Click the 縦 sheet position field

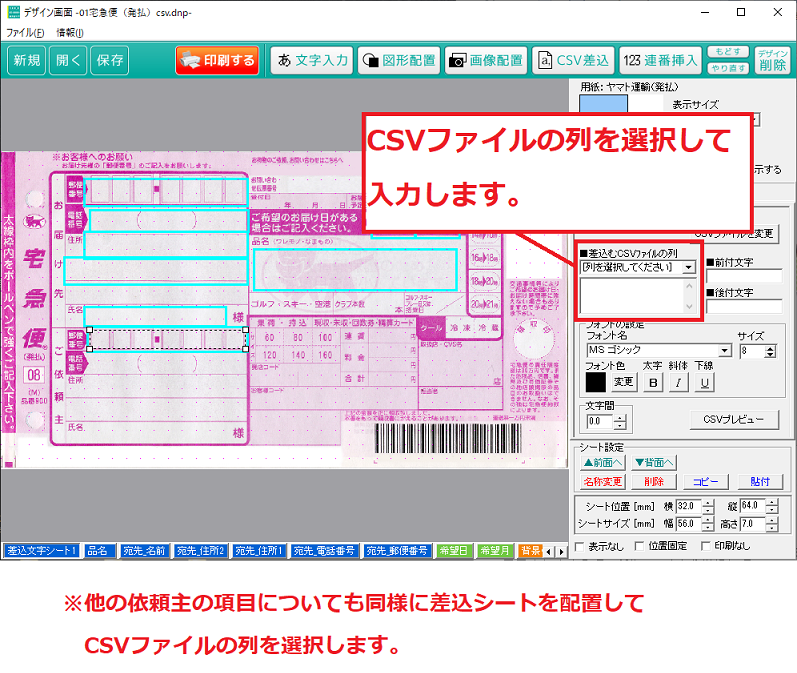(753, 506)
